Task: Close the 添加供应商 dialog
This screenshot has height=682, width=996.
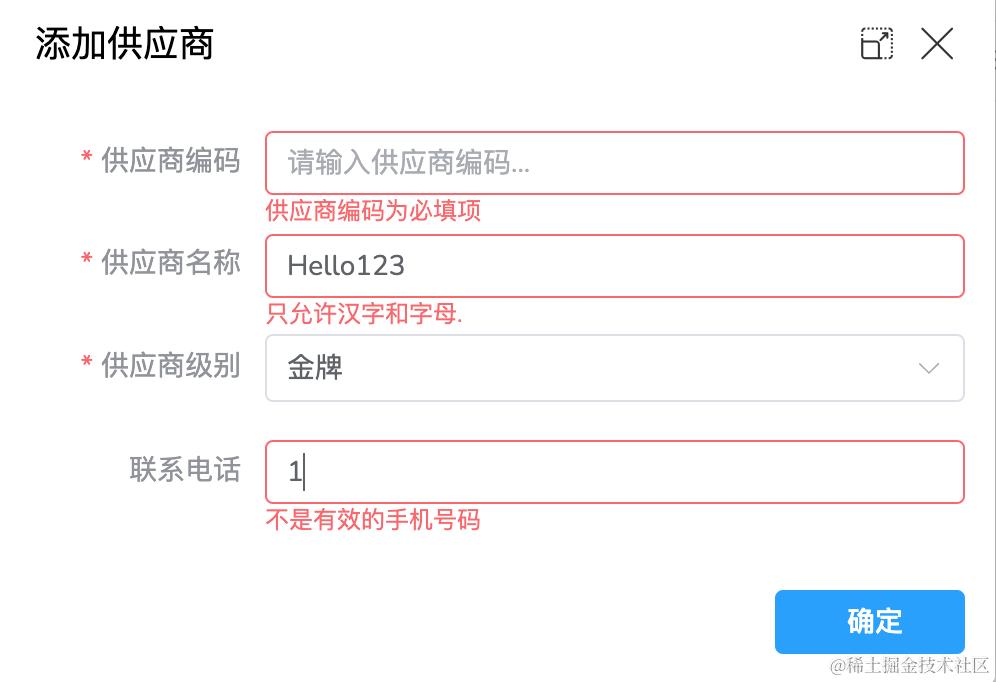Action: point(937,44)
